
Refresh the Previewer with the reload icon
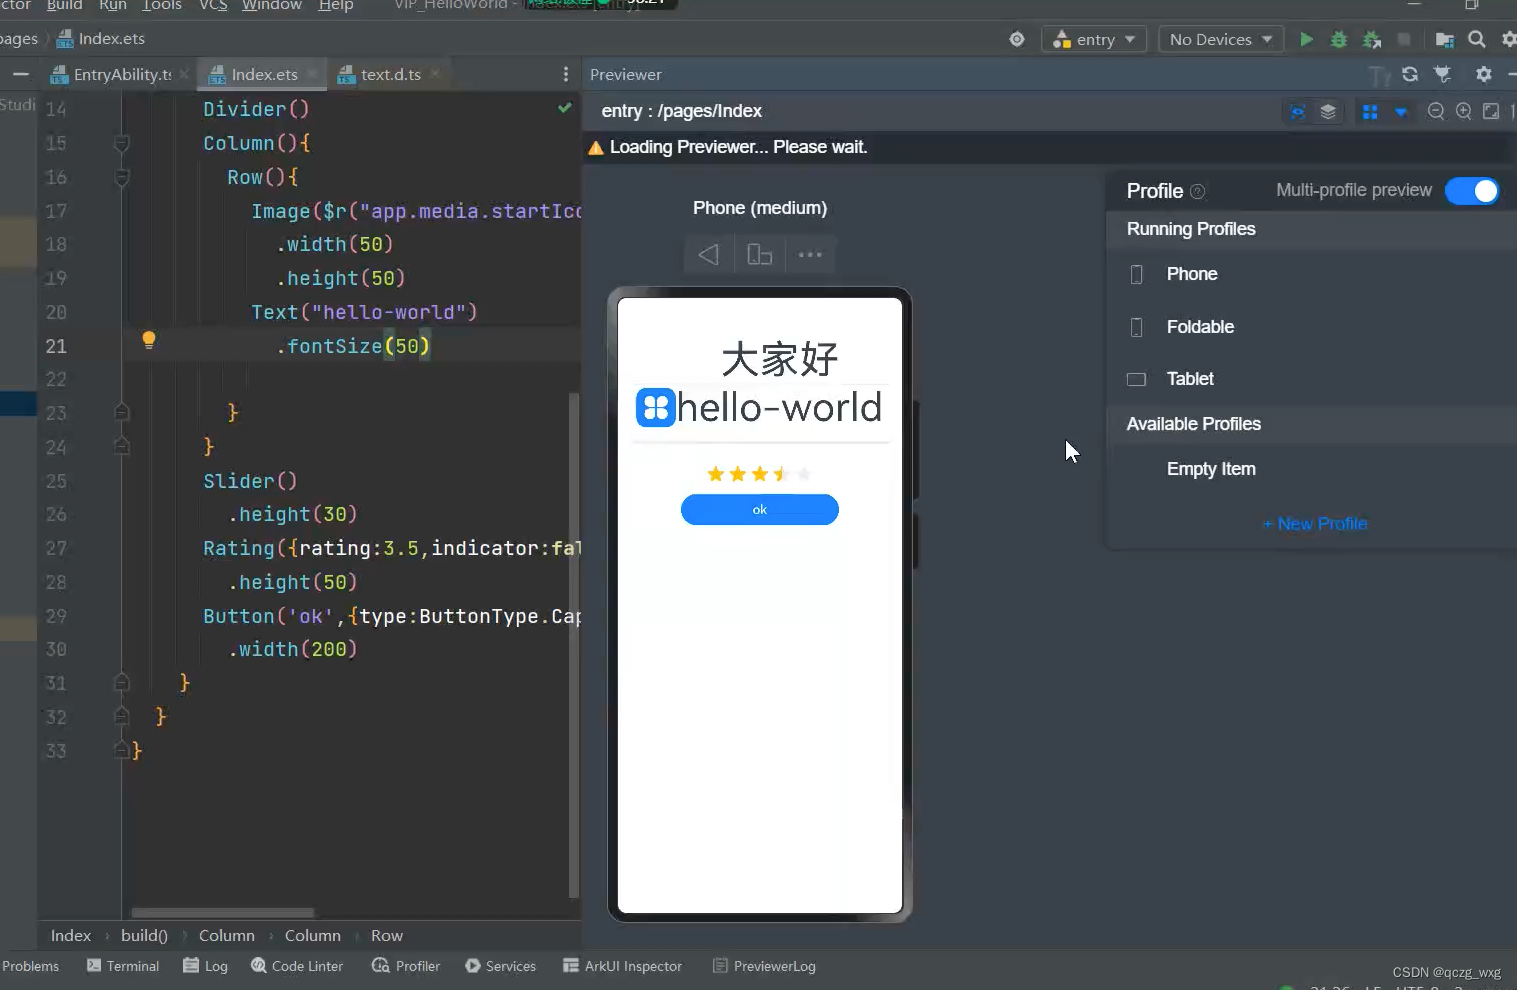1410,74
